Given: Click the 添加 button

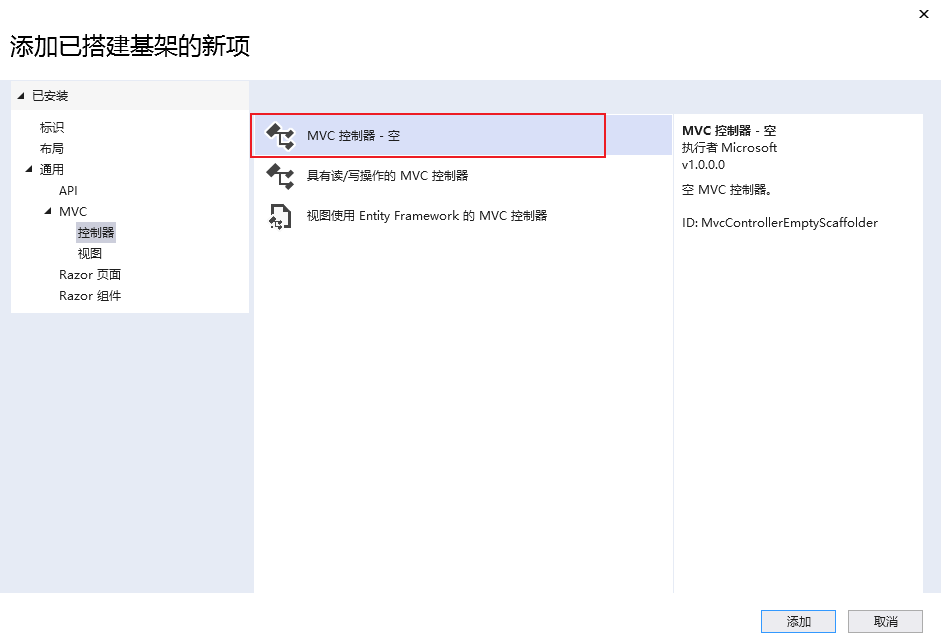Looking at the screenshot, I should (798, 621).
